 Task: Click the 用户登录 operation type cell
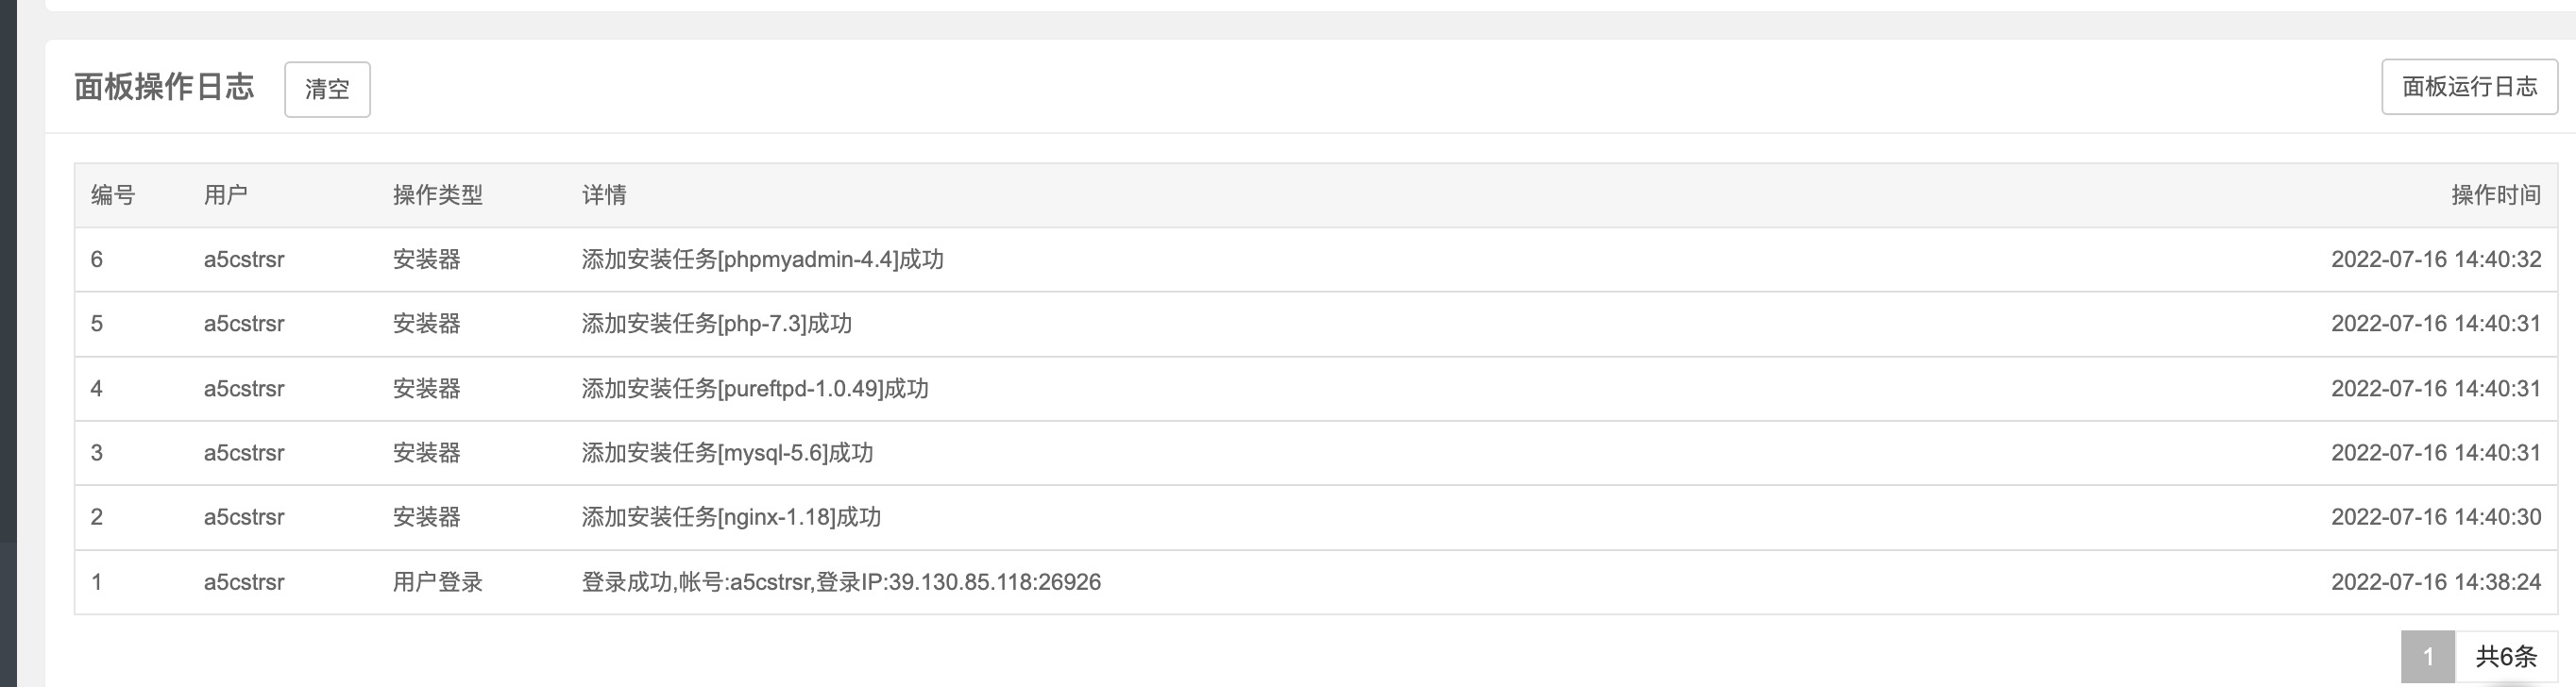[x=437, y=582]
